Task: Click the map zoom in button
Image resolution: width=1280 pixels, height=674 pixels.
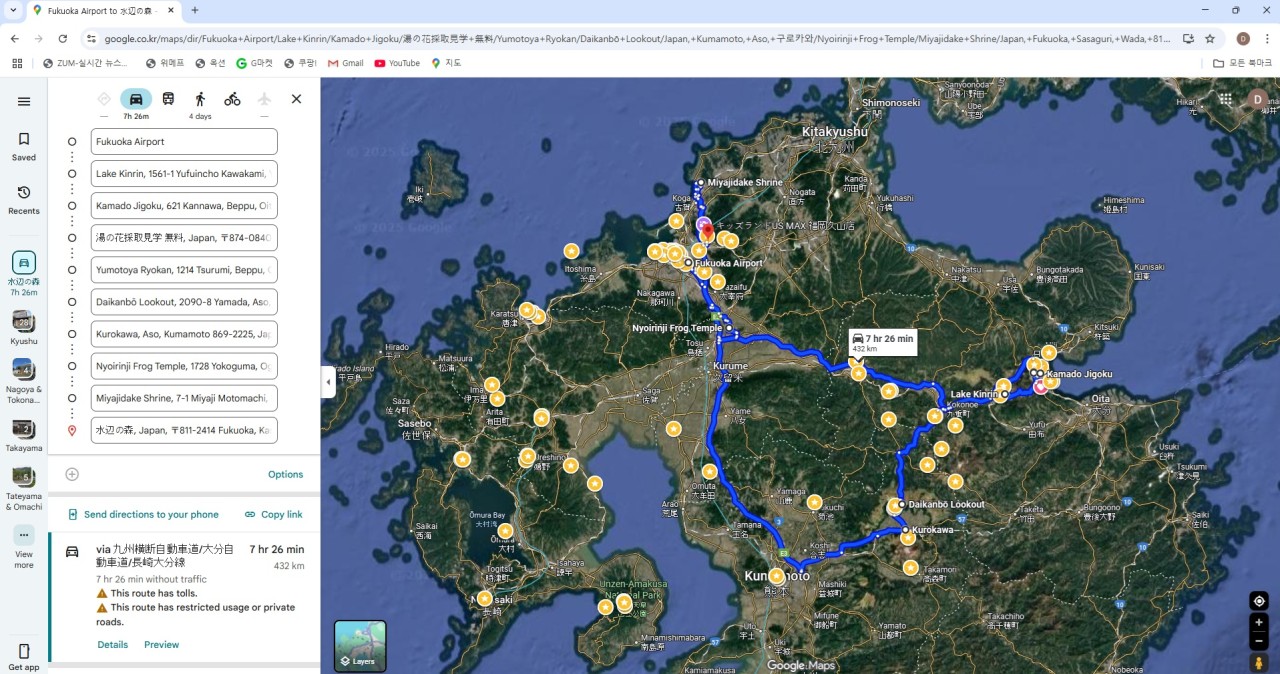Action: click(1259, 622)
